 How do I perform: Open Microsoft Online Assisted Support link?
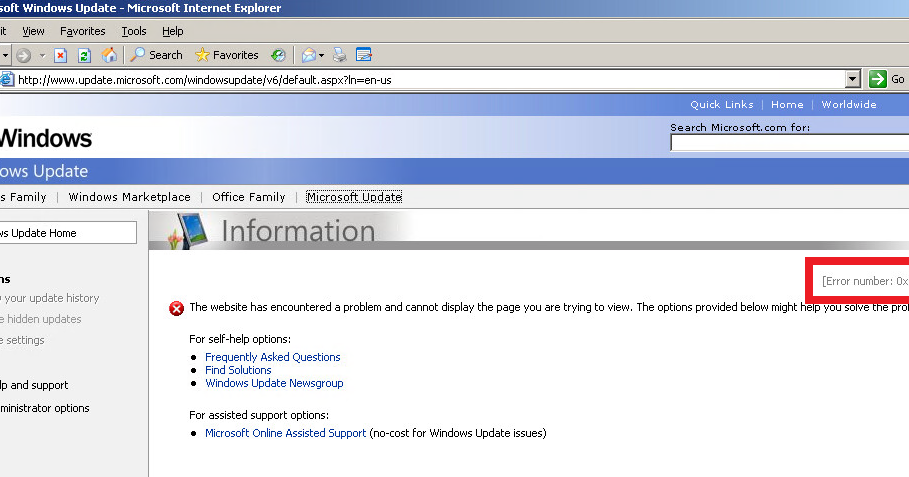point(285,433)
